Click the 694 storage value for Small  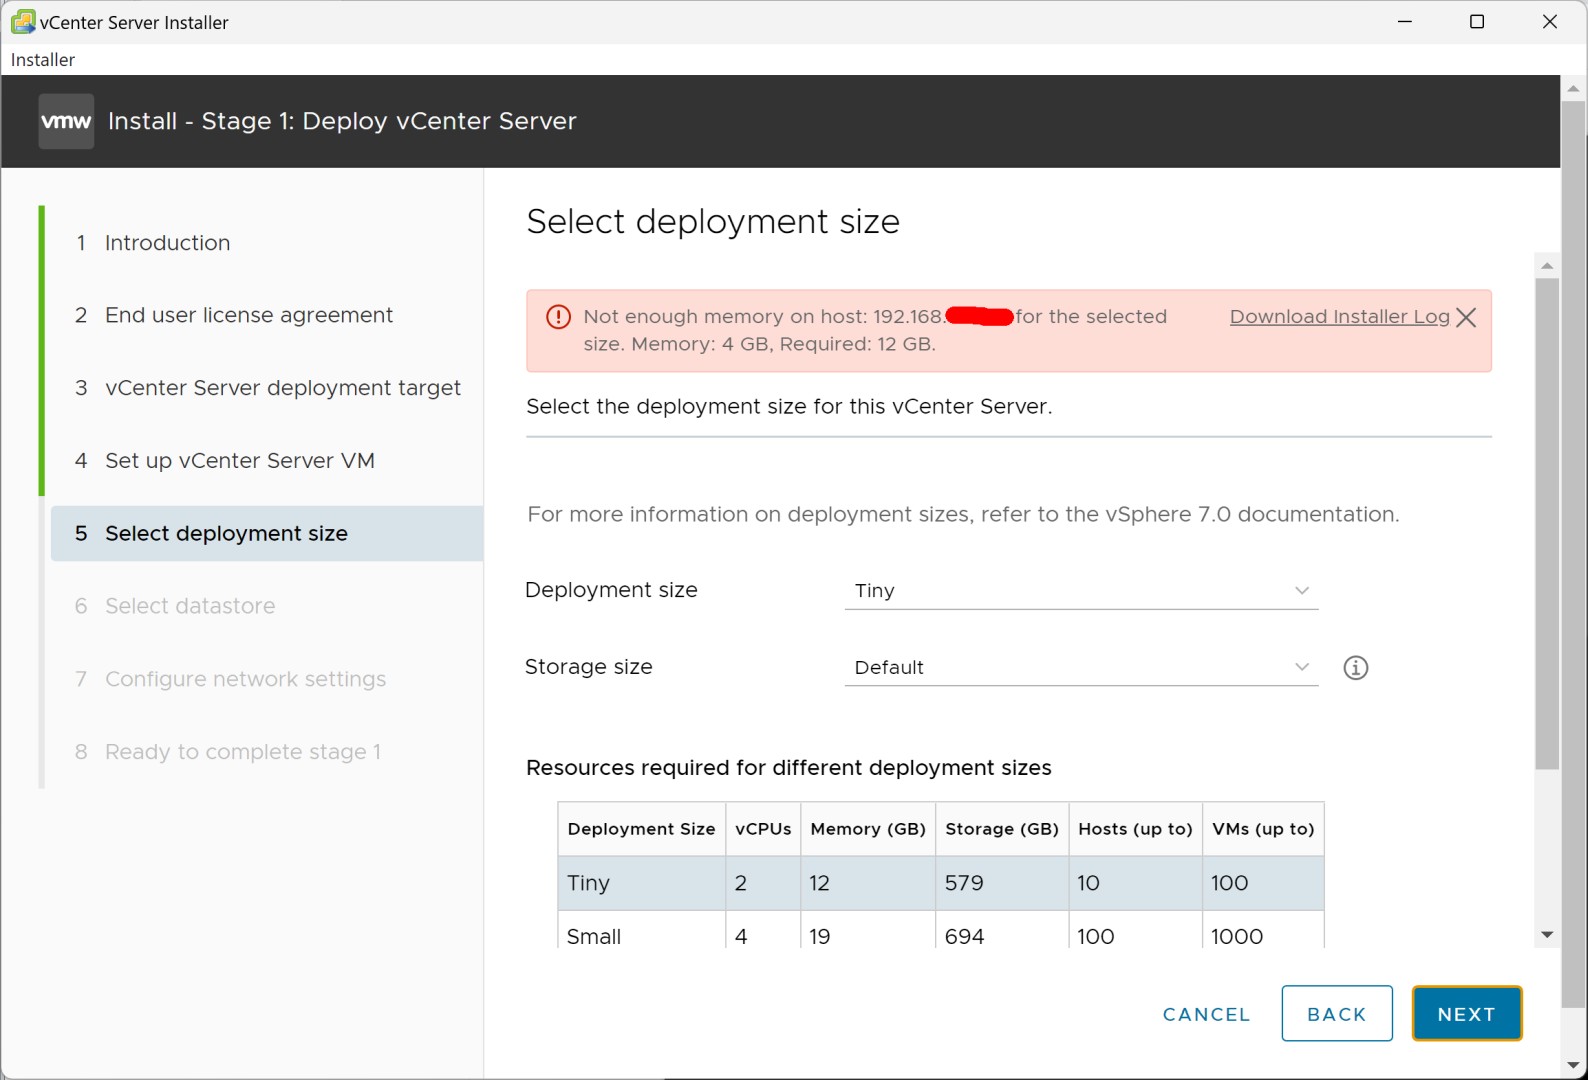point(964,937)
